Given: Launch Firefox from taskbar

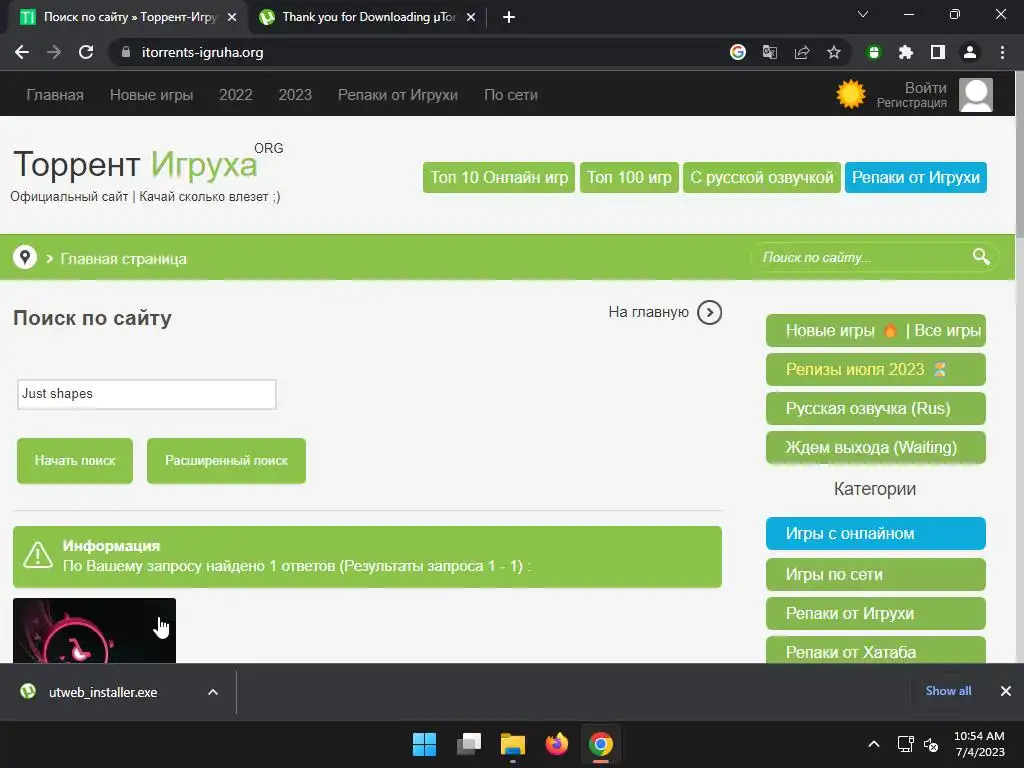Looking at the screenshot, I should coord(556,744).
